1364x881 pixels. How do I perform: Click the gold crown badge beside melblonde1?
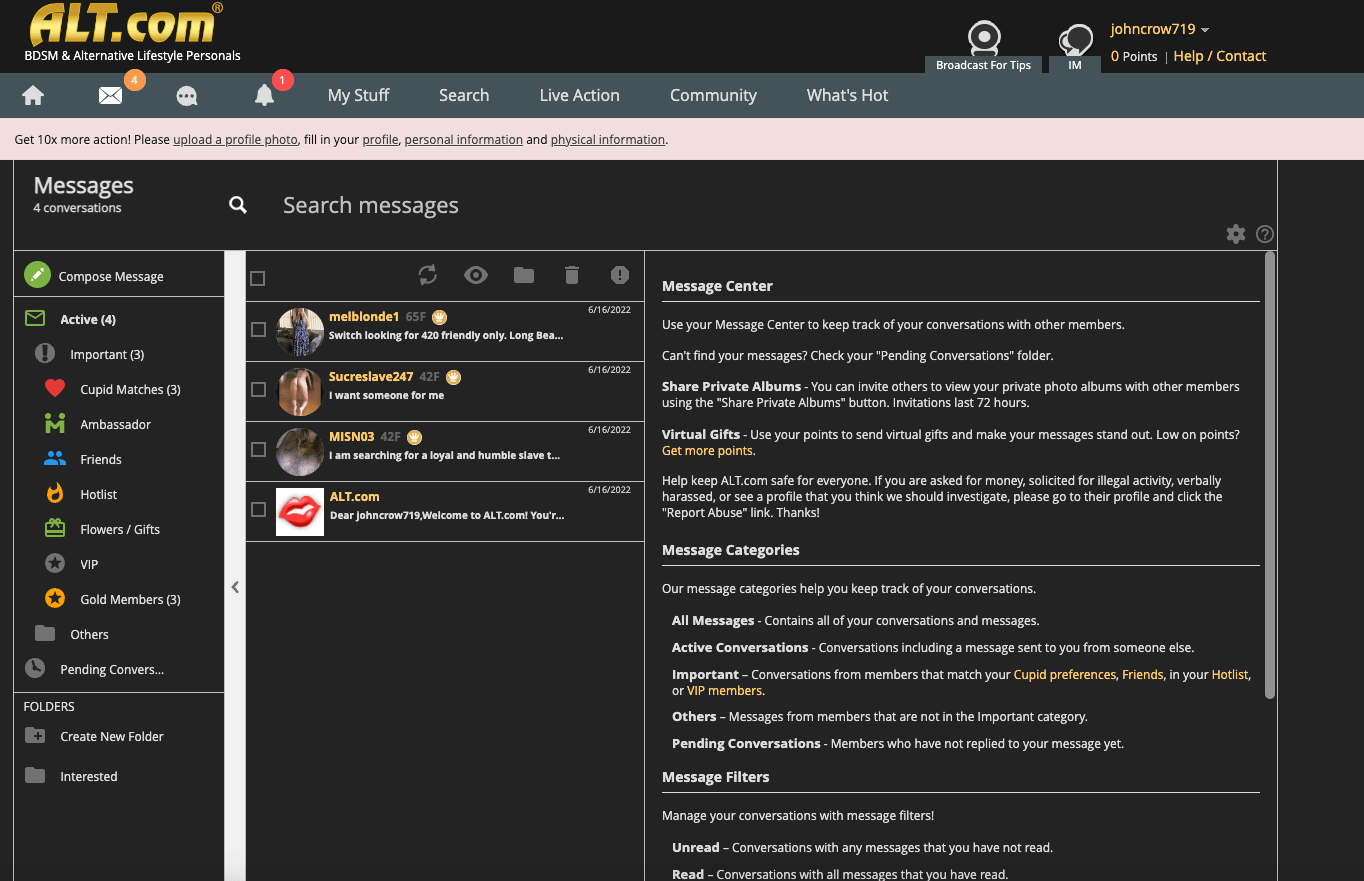click(439, 317)
